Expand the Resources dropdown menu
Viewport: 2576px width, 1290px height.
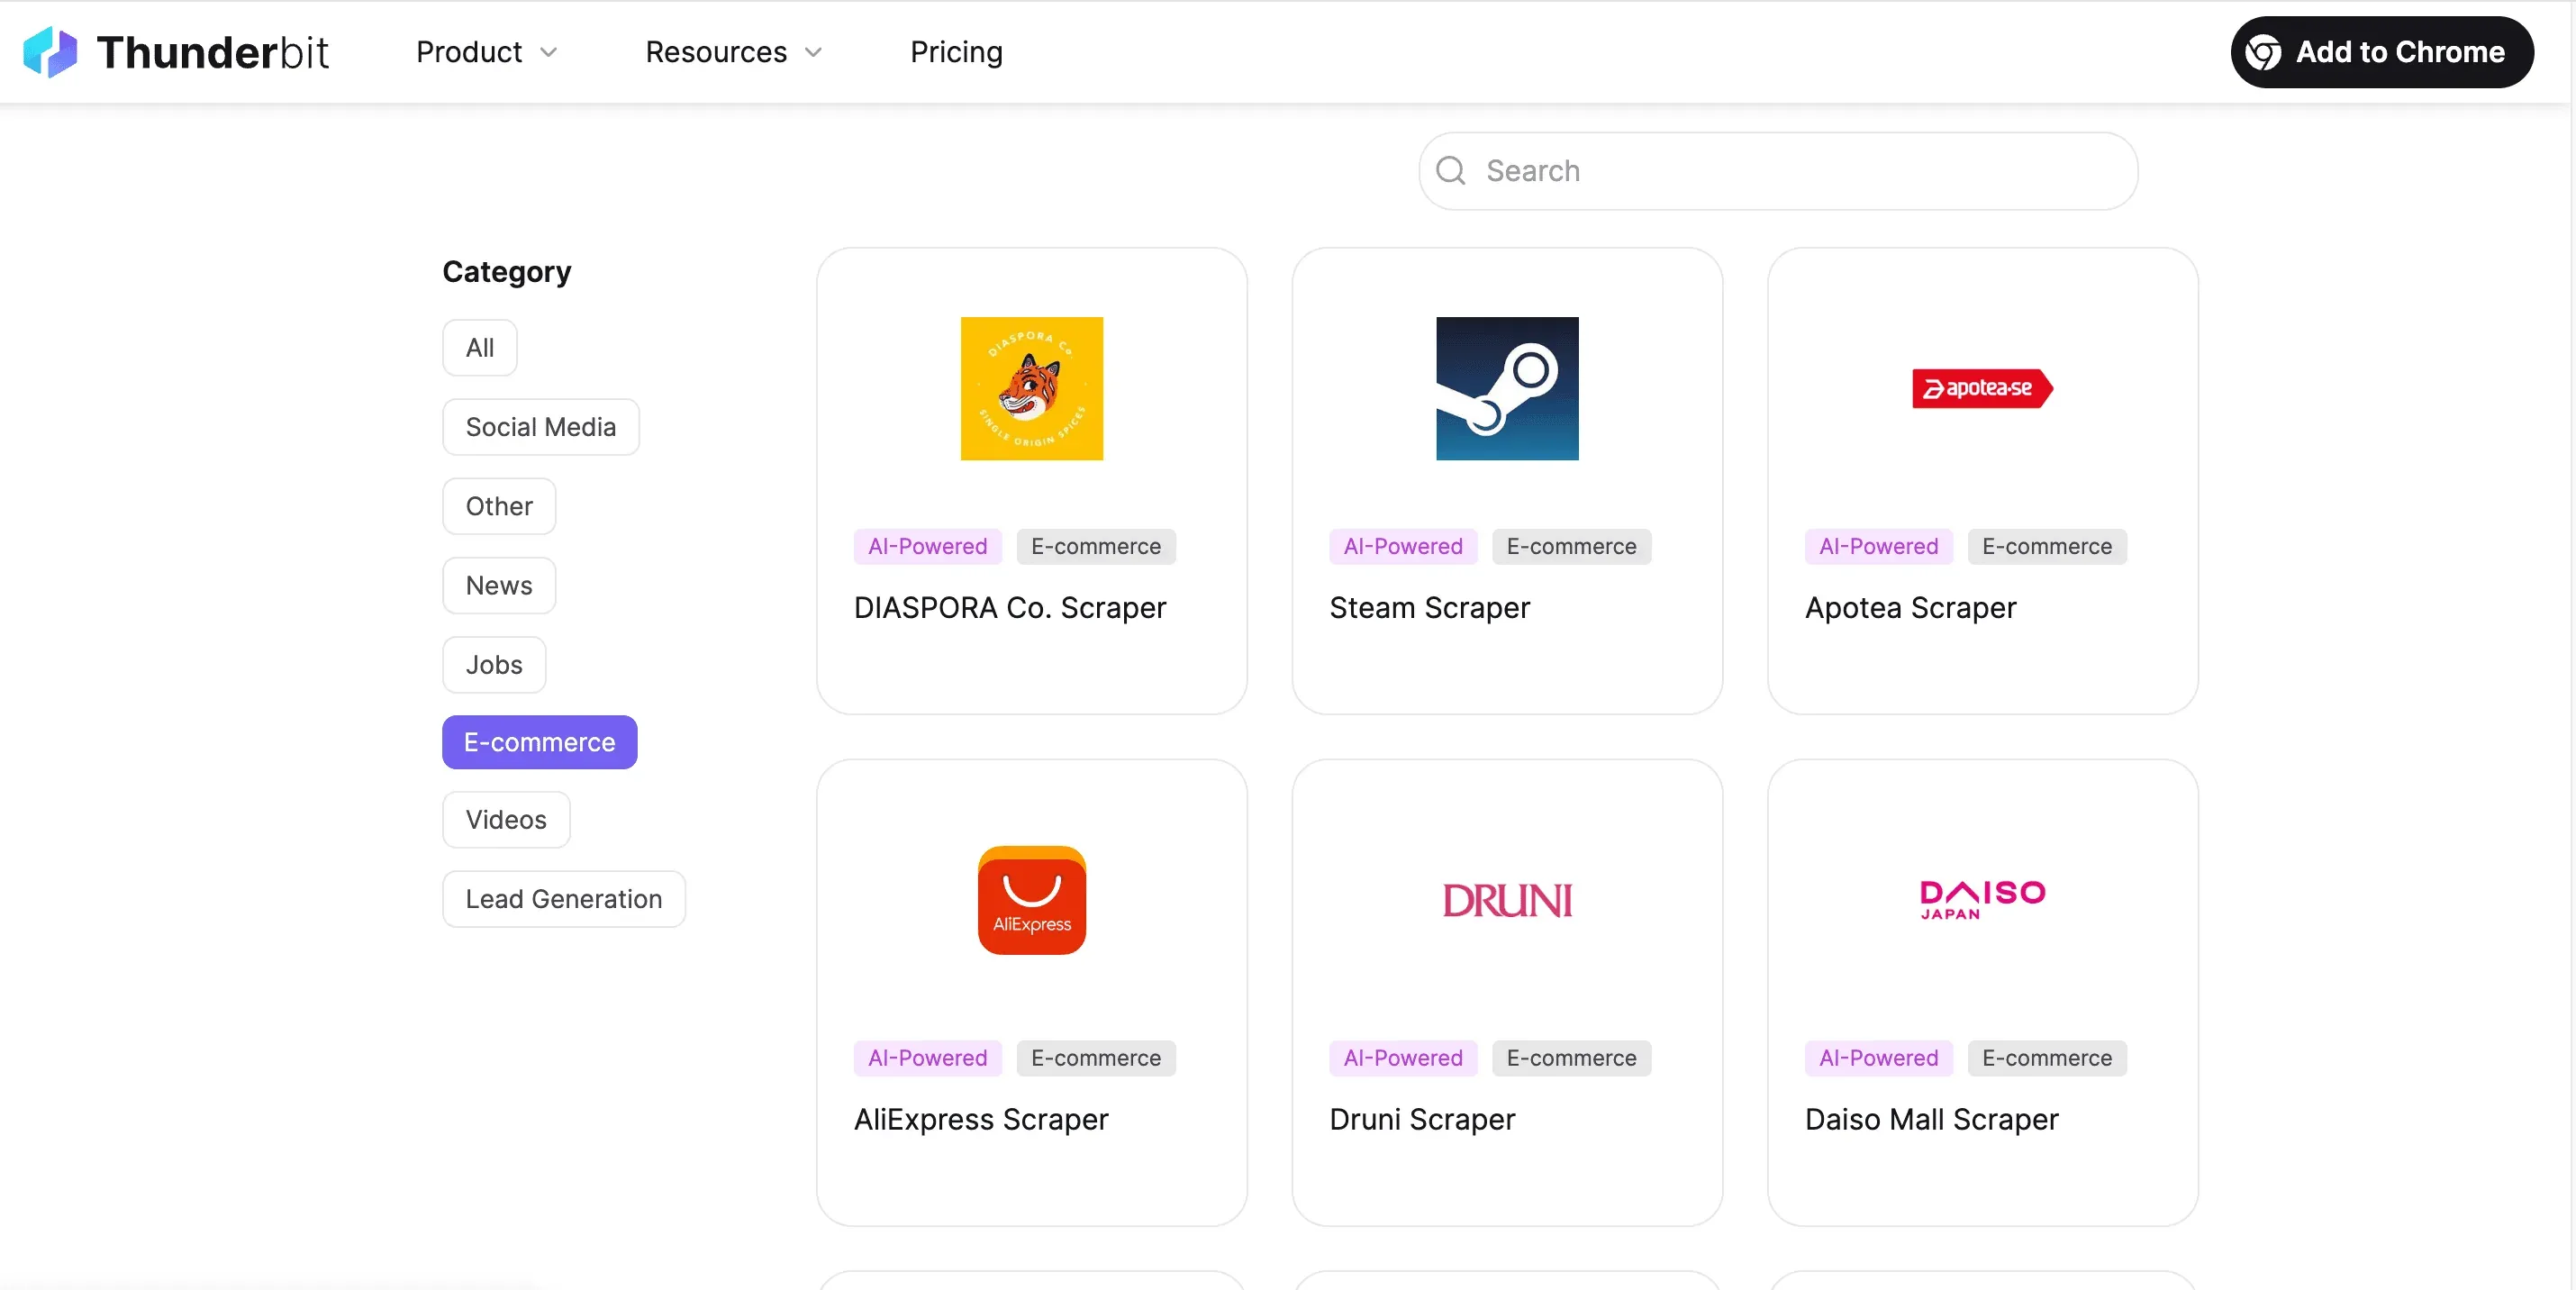coord(734,52)
